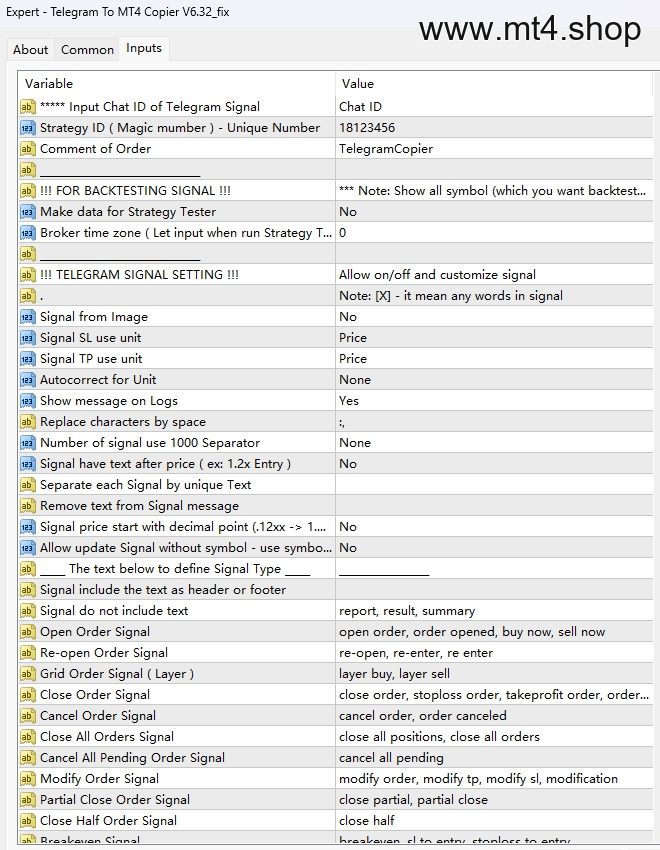The image size is (660, 850).
Task: Click icon beside Re-open Order Signal
Action: coord(27,653)
